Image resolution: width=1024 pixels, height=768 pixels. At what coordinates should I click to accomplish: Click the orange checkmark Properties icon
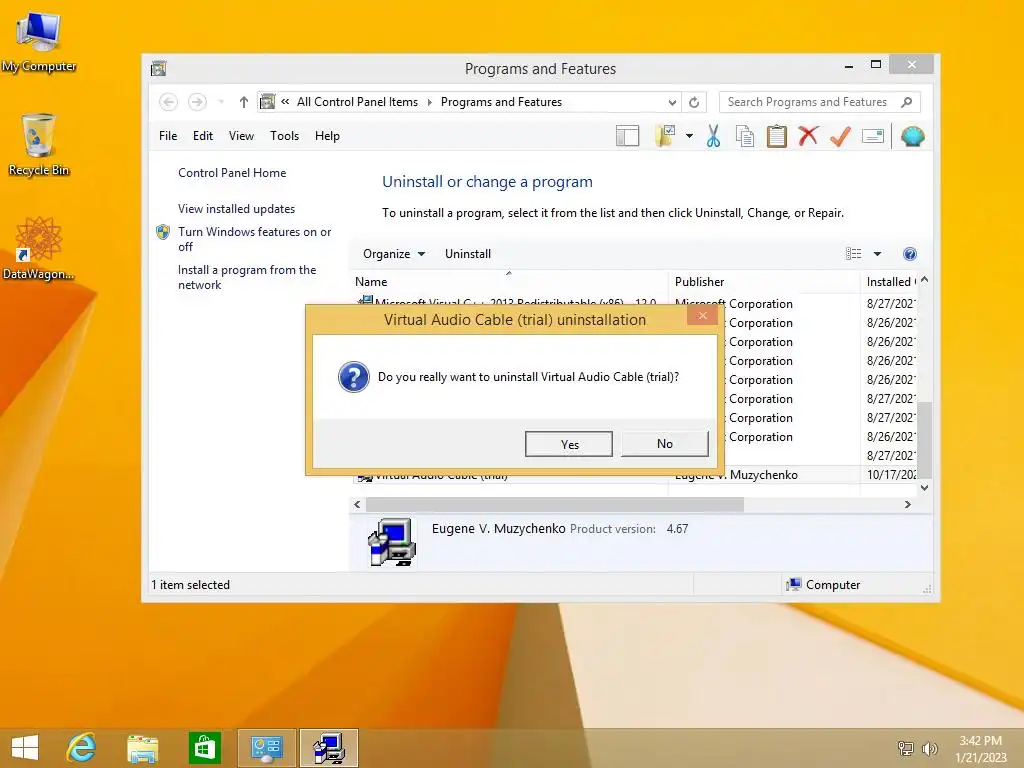pyautogui.click(x=840, y=136)
